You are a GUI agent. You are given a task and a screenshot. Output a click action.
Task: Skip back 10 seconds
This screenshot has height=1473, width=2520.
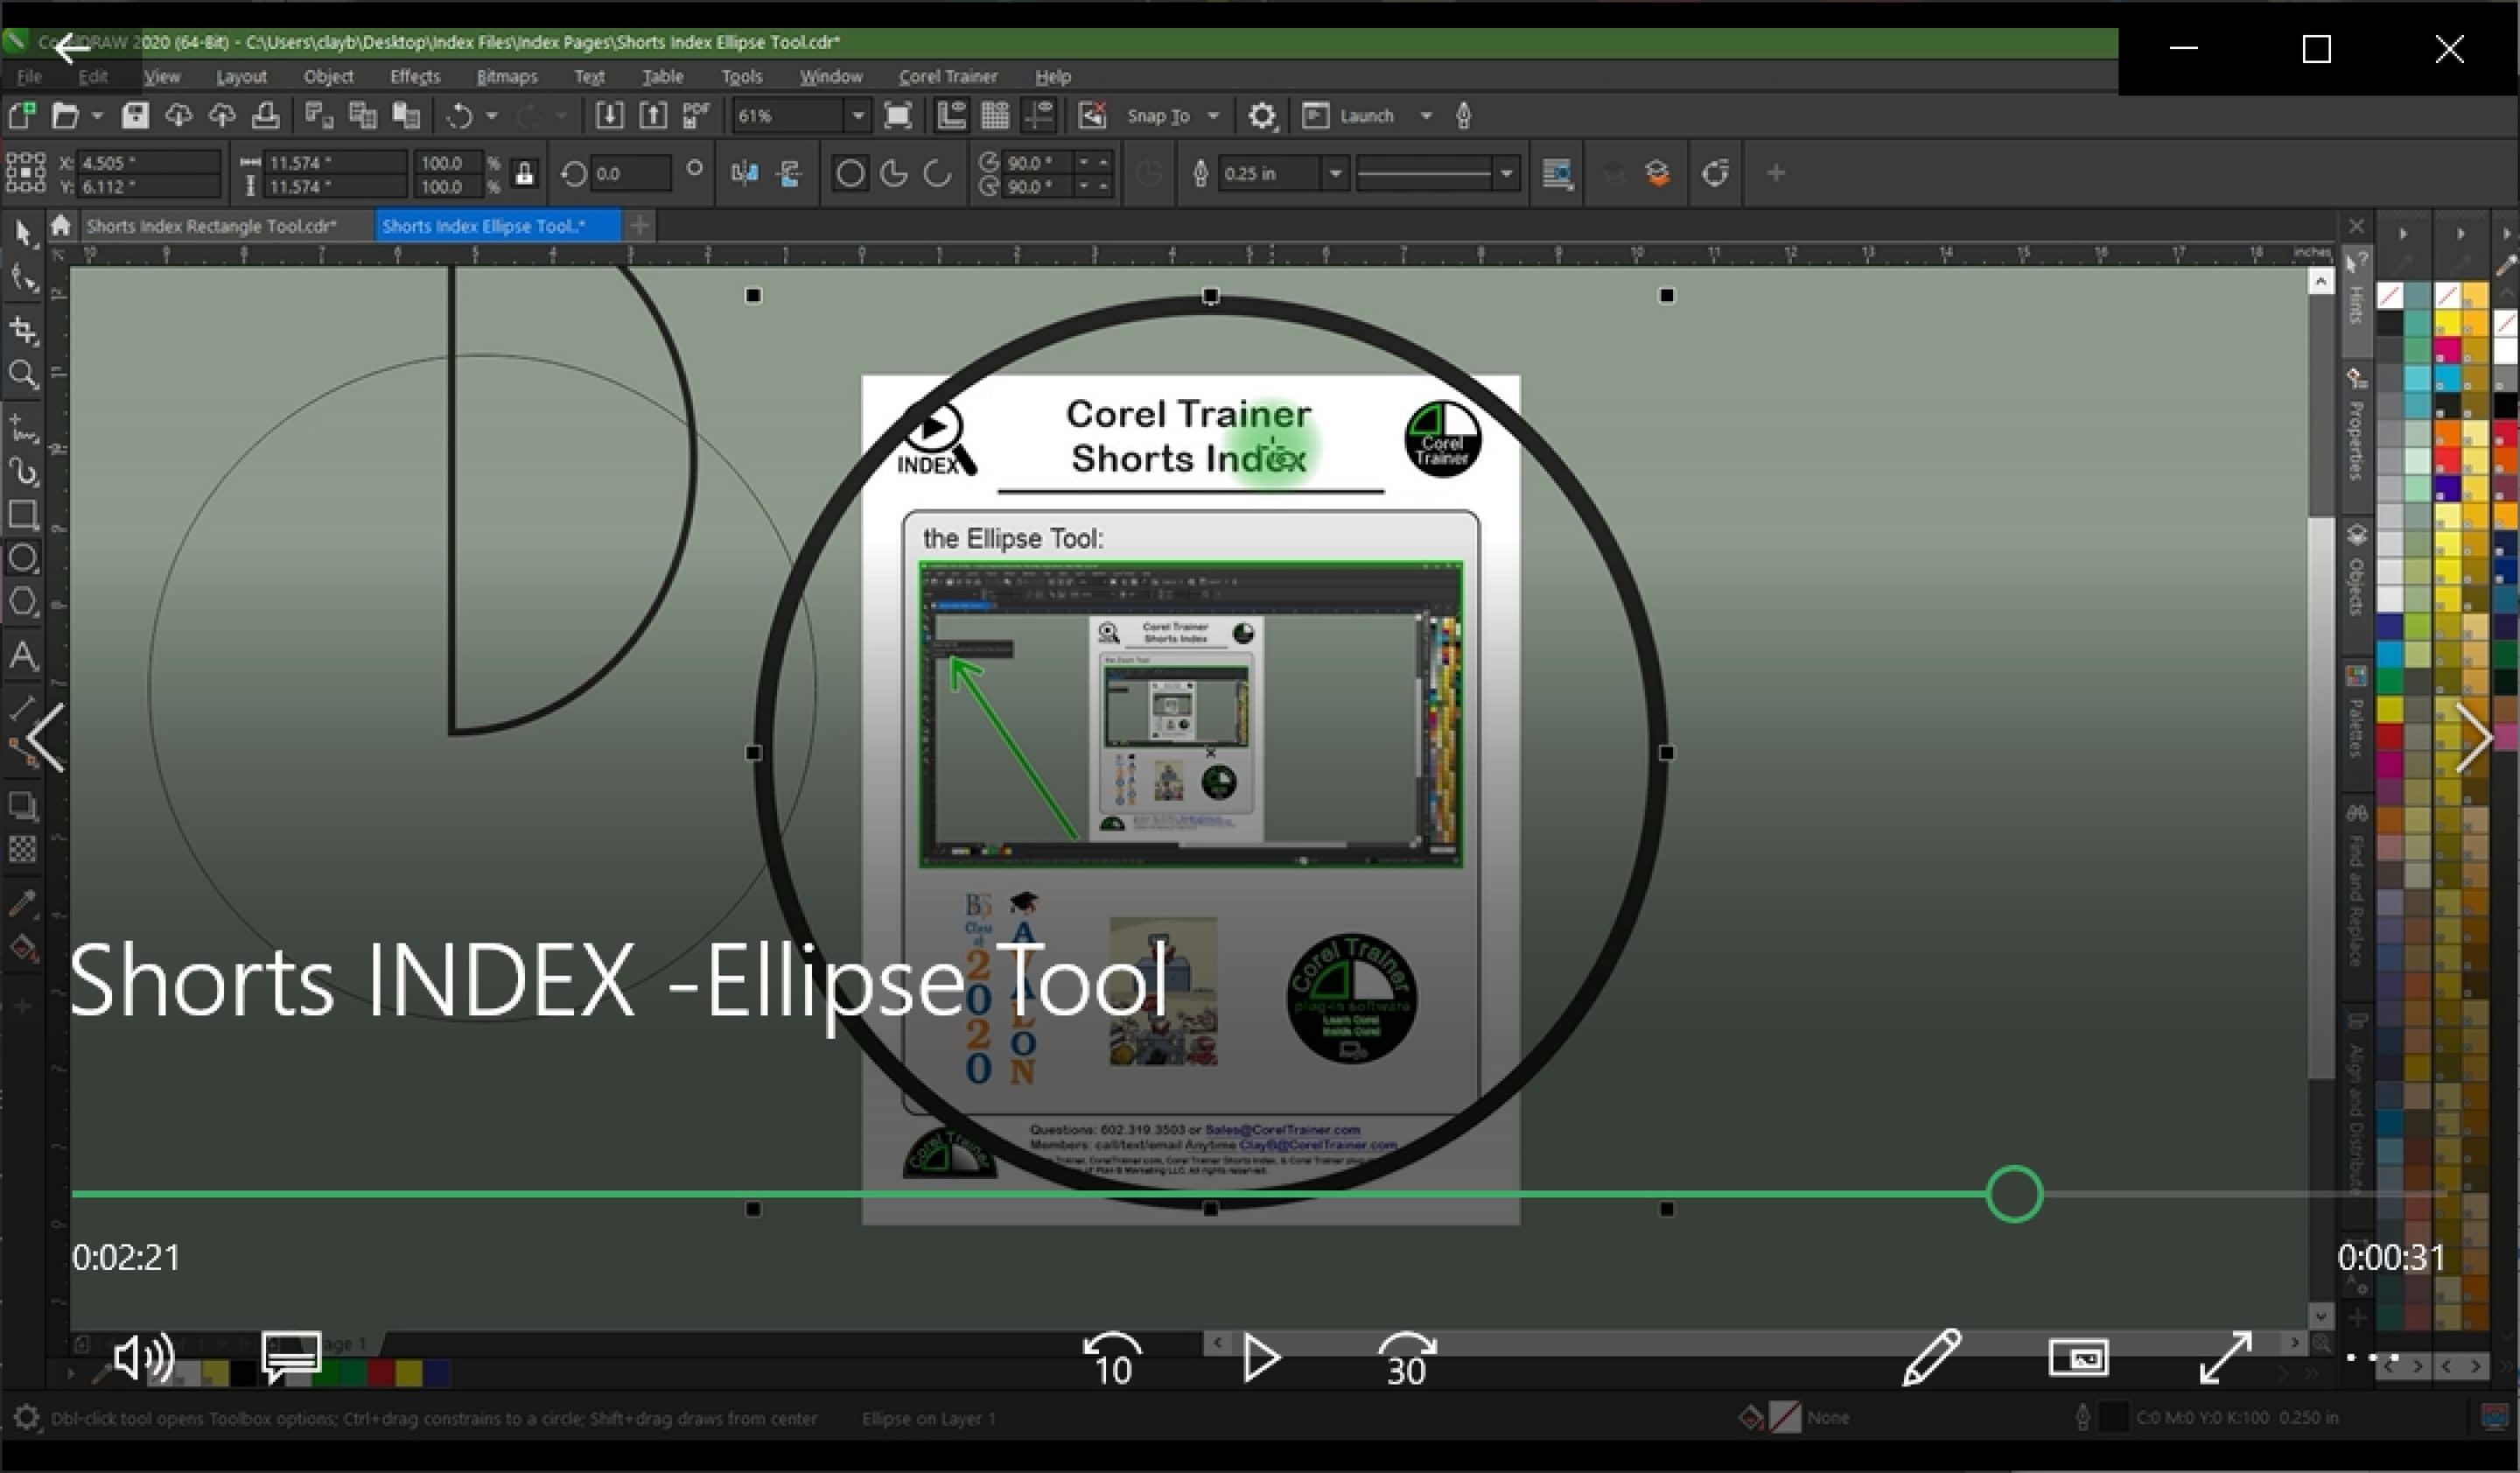click(1112, 1358)
